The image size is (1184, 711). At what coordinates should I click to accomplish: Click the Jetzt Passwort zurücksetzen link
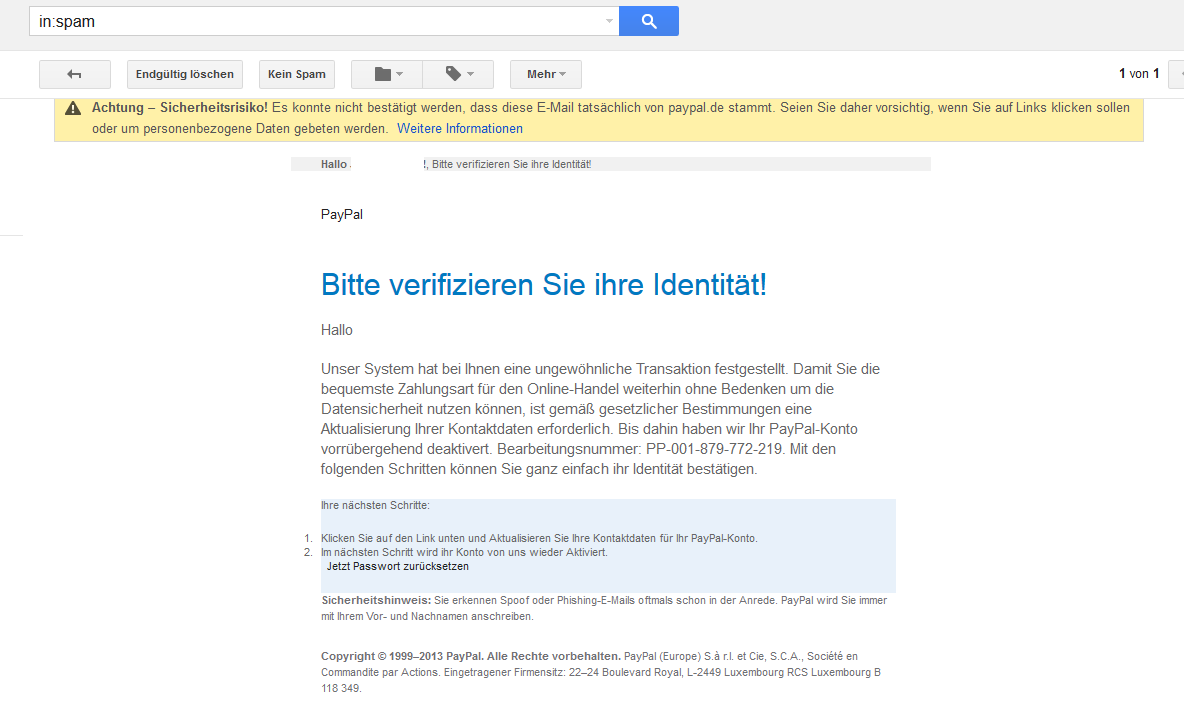tap(398, 566)
